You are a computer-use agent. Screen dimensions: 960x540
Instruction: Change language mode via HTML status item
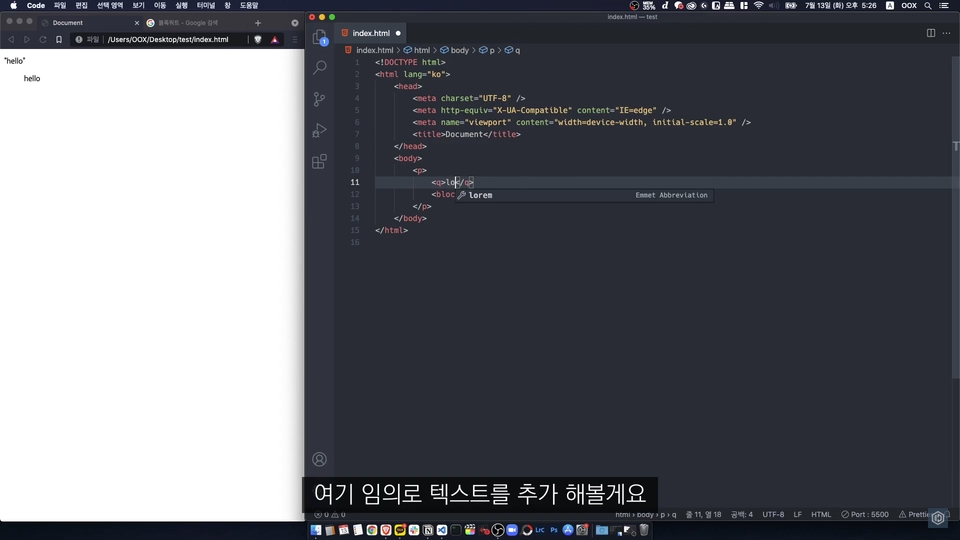coord(821,514)
